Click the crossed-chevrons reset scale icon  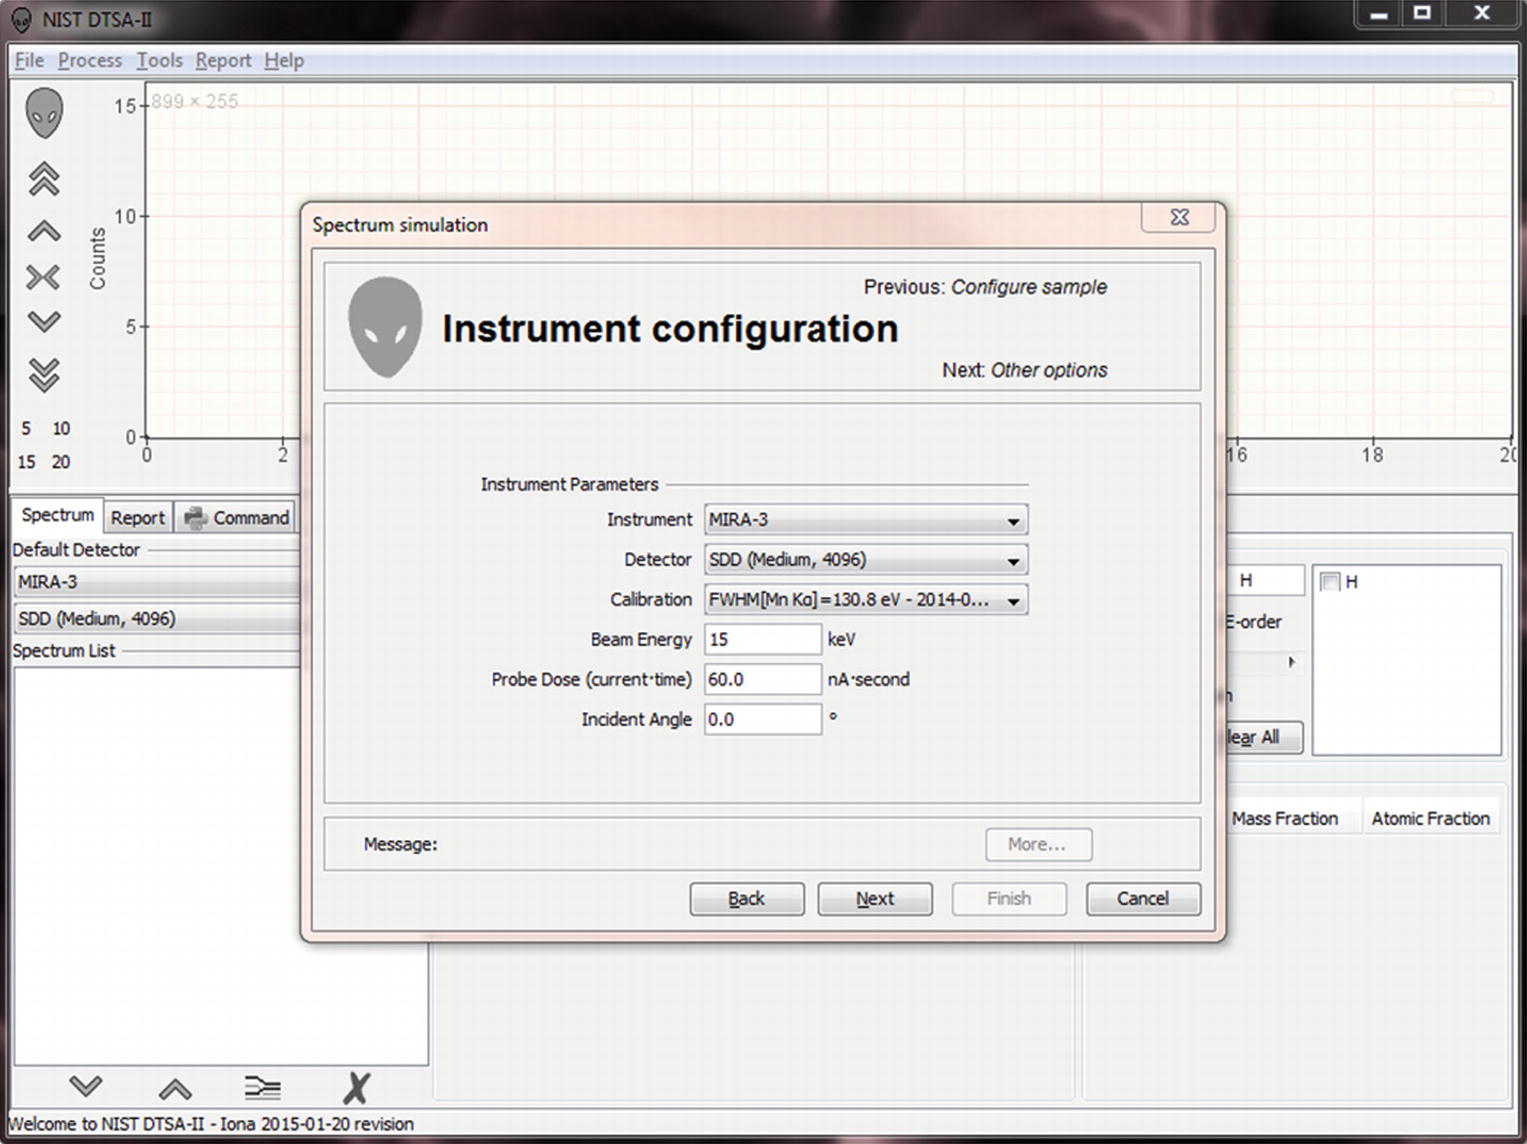tap(43, 277)
